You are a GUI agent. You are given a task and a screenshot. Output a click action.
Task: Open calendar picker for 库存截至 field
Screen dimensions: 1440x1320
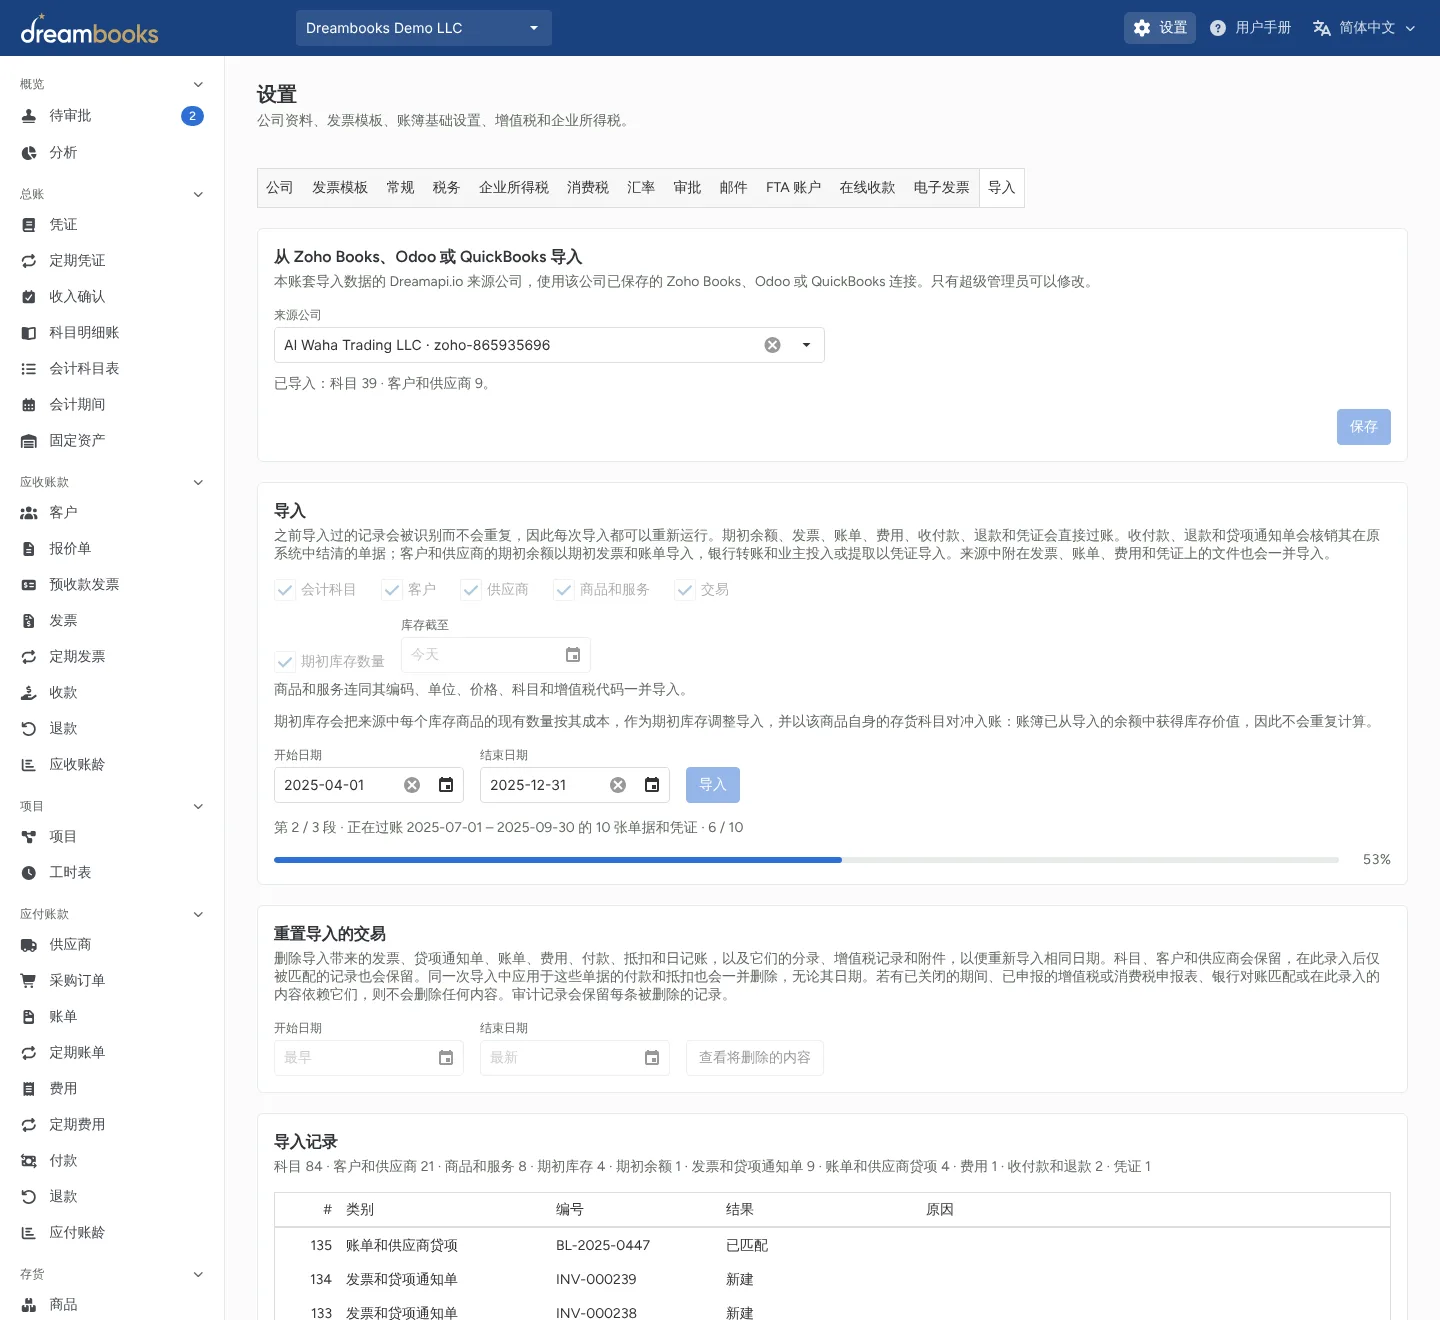click(573, 655)
